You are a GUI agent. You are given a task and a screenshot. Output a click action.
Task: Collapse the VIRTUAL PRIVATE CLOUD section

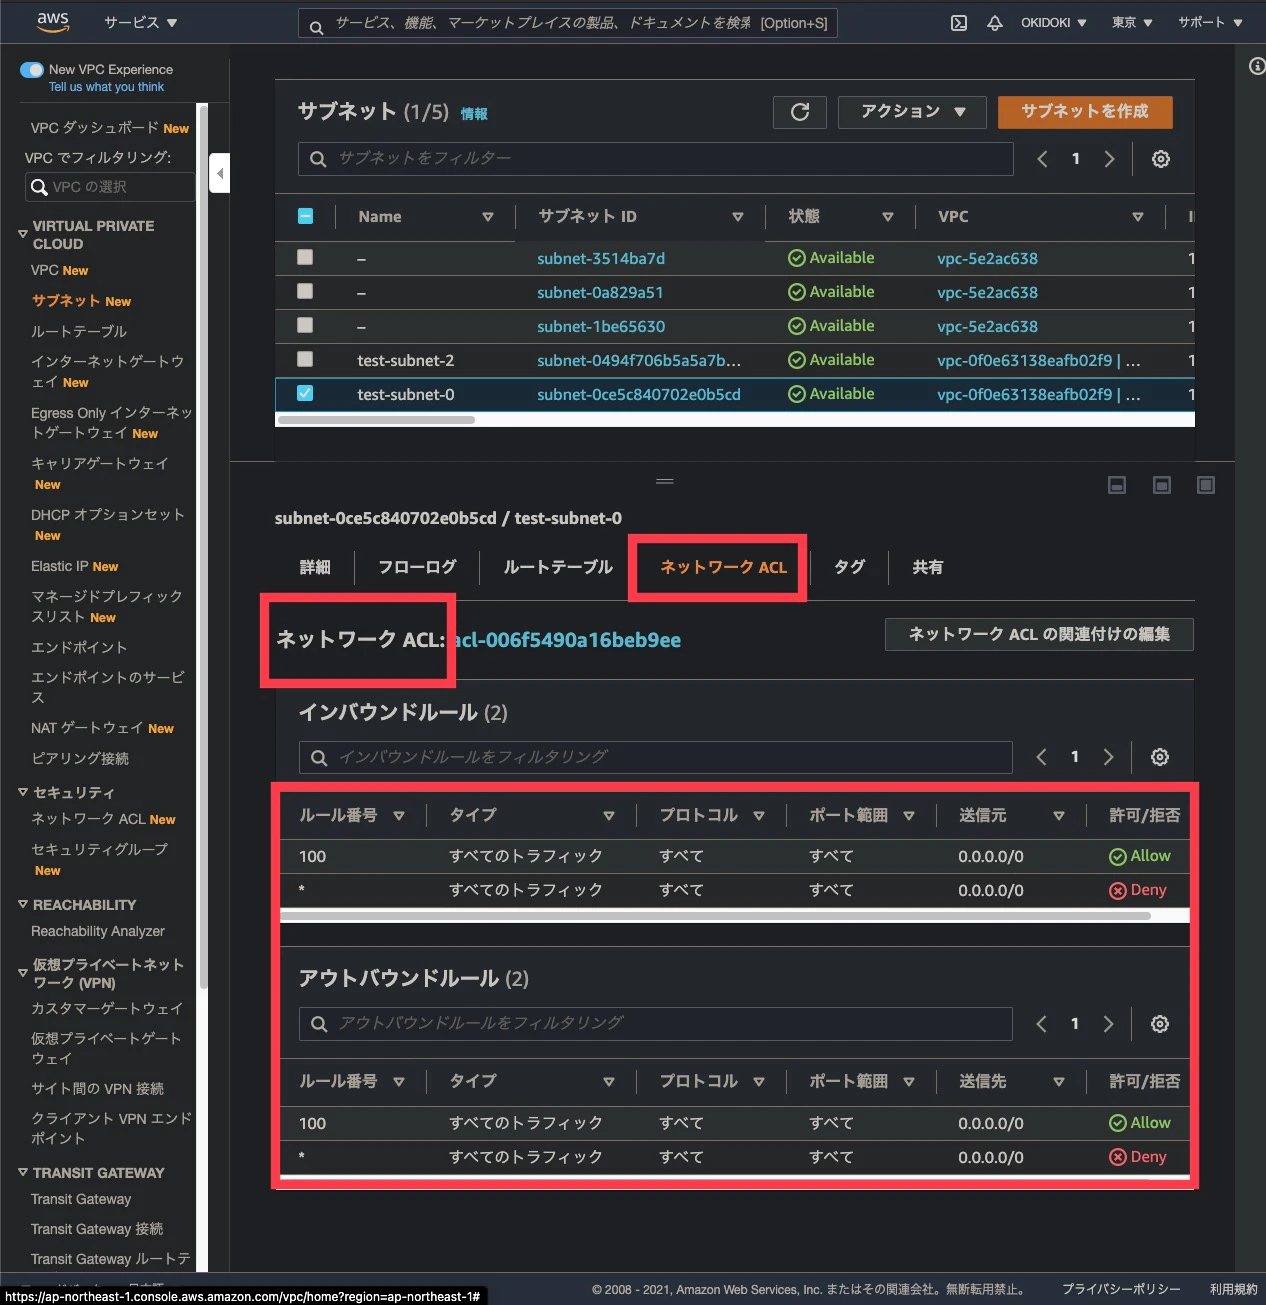coord(23,234)
